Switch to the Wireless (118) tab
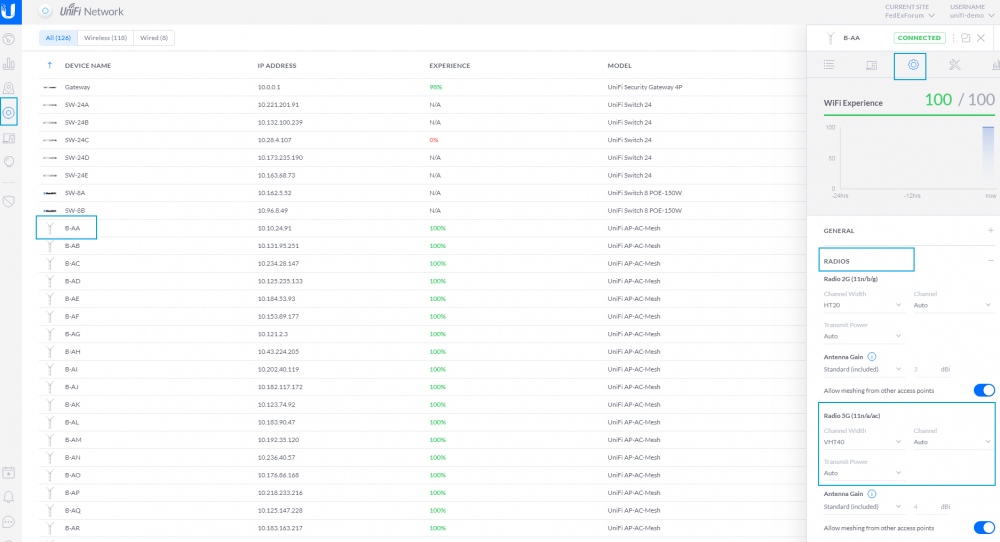The image size is (1000, 542). pos(105,38)
